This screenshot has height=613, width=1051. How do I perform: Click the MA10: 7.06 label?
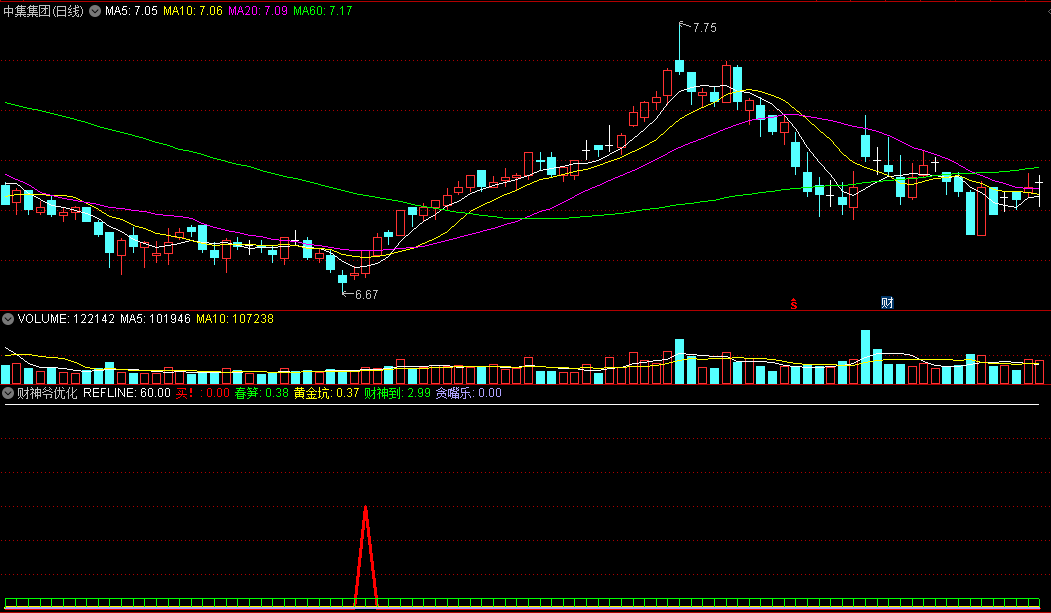[193, 11]
